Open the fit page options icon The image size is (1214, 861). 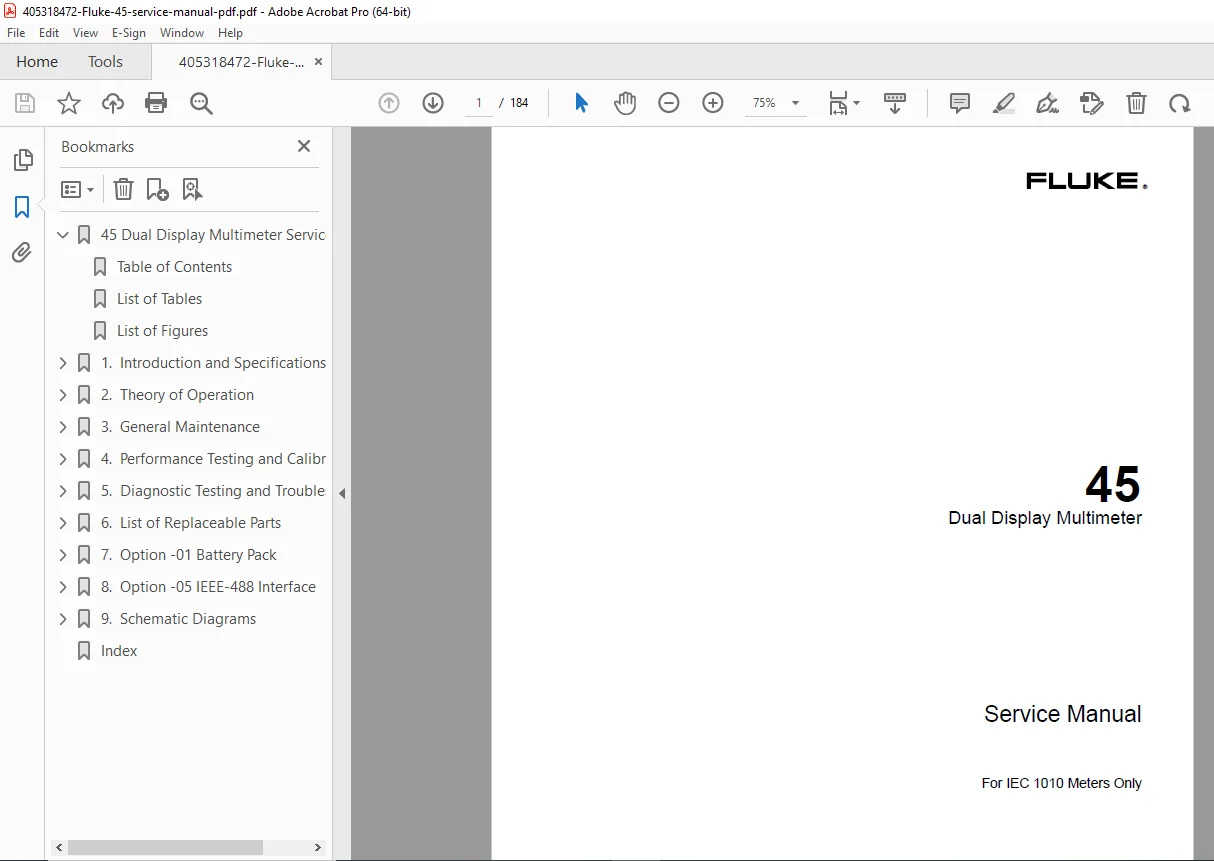click(x=843, y=103)
